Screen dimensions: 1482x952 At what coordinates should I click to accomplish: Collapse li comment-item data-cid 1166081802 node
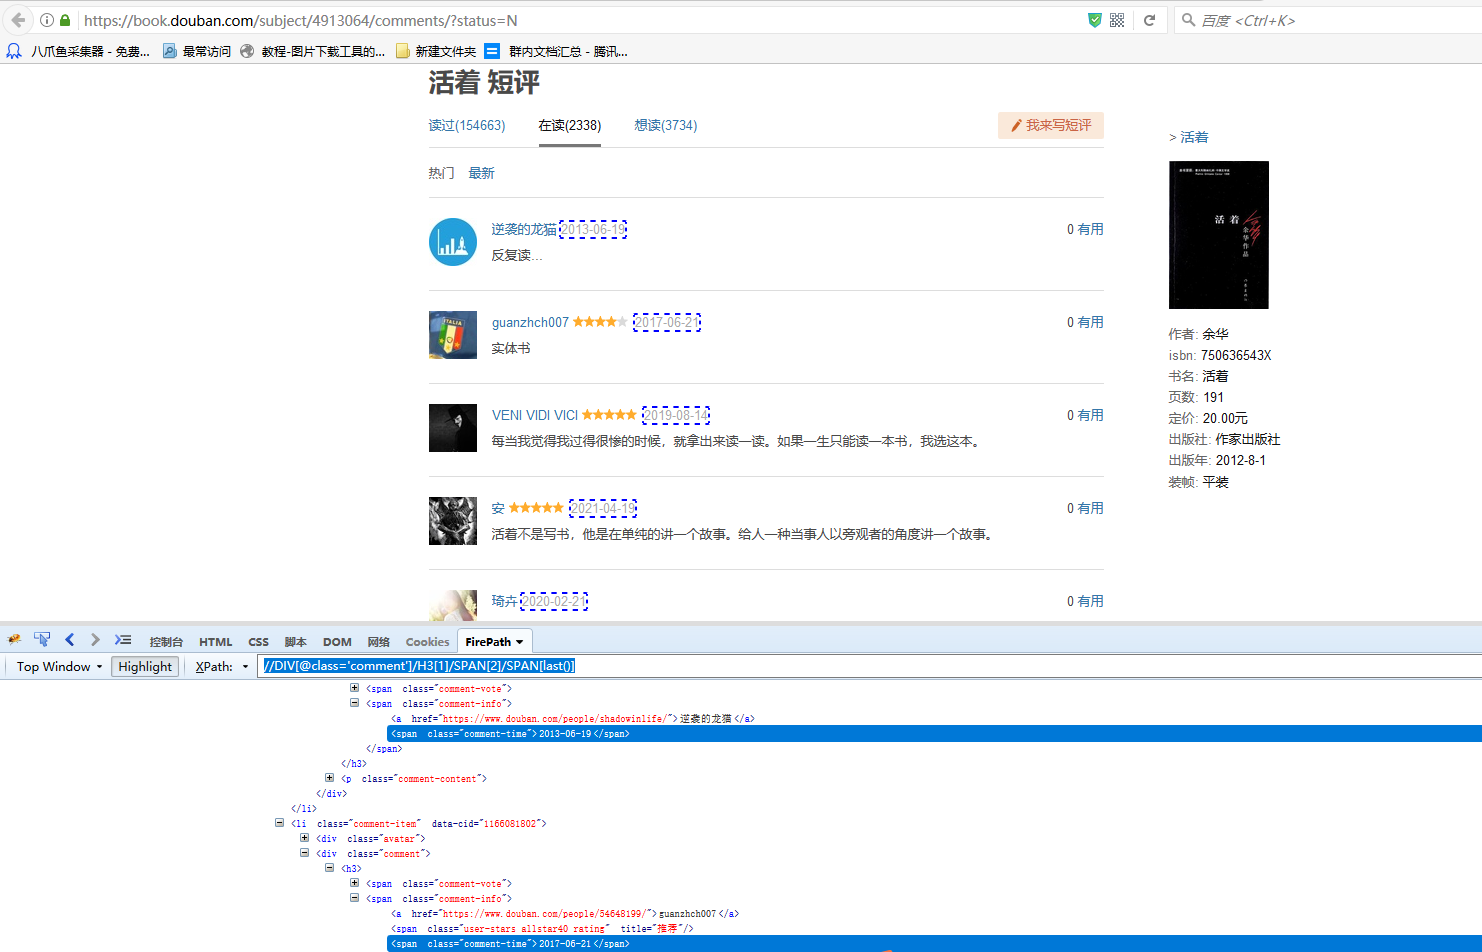click(x=279, y=823)
